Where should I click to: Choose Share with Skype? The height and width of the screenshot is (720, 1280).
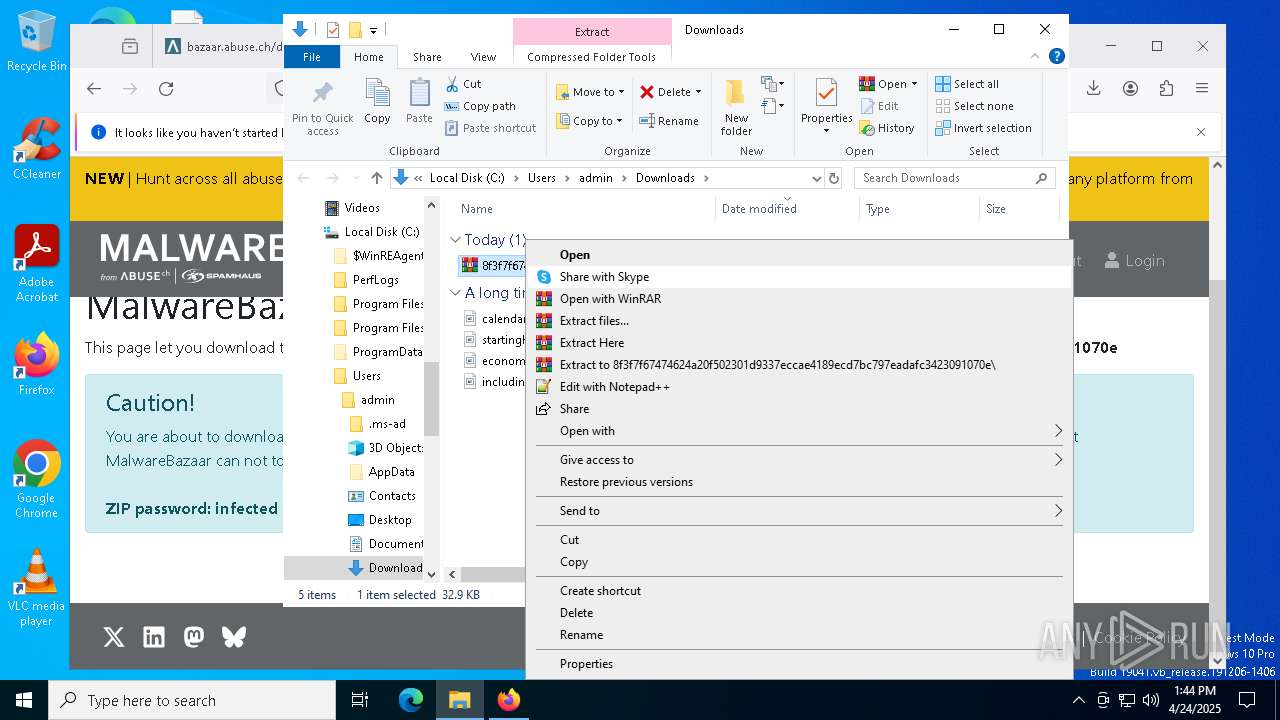point(800,277)
